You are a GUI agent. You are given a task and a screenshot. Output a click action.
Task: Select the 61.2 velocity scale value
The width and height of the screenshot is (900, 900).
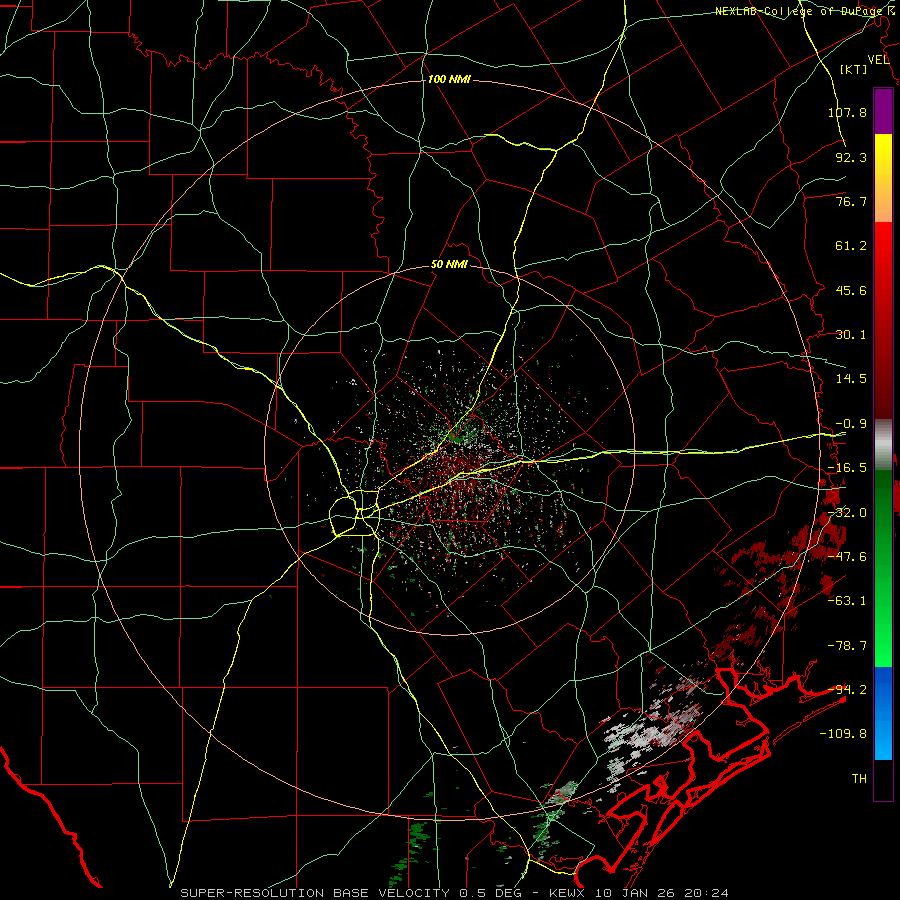(851, 246)
